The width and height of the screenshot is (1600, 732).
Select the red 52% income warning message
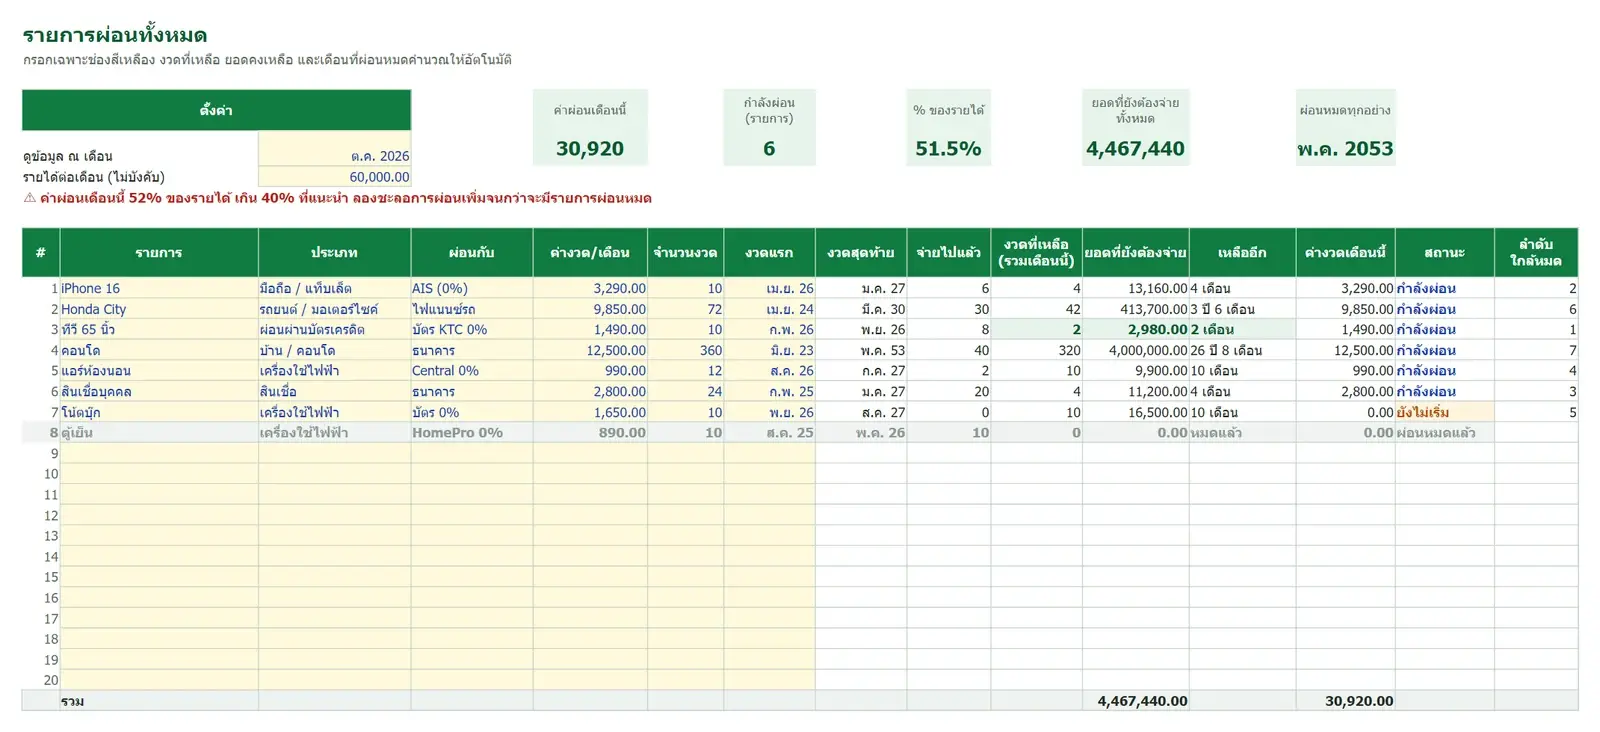[338, 198]
